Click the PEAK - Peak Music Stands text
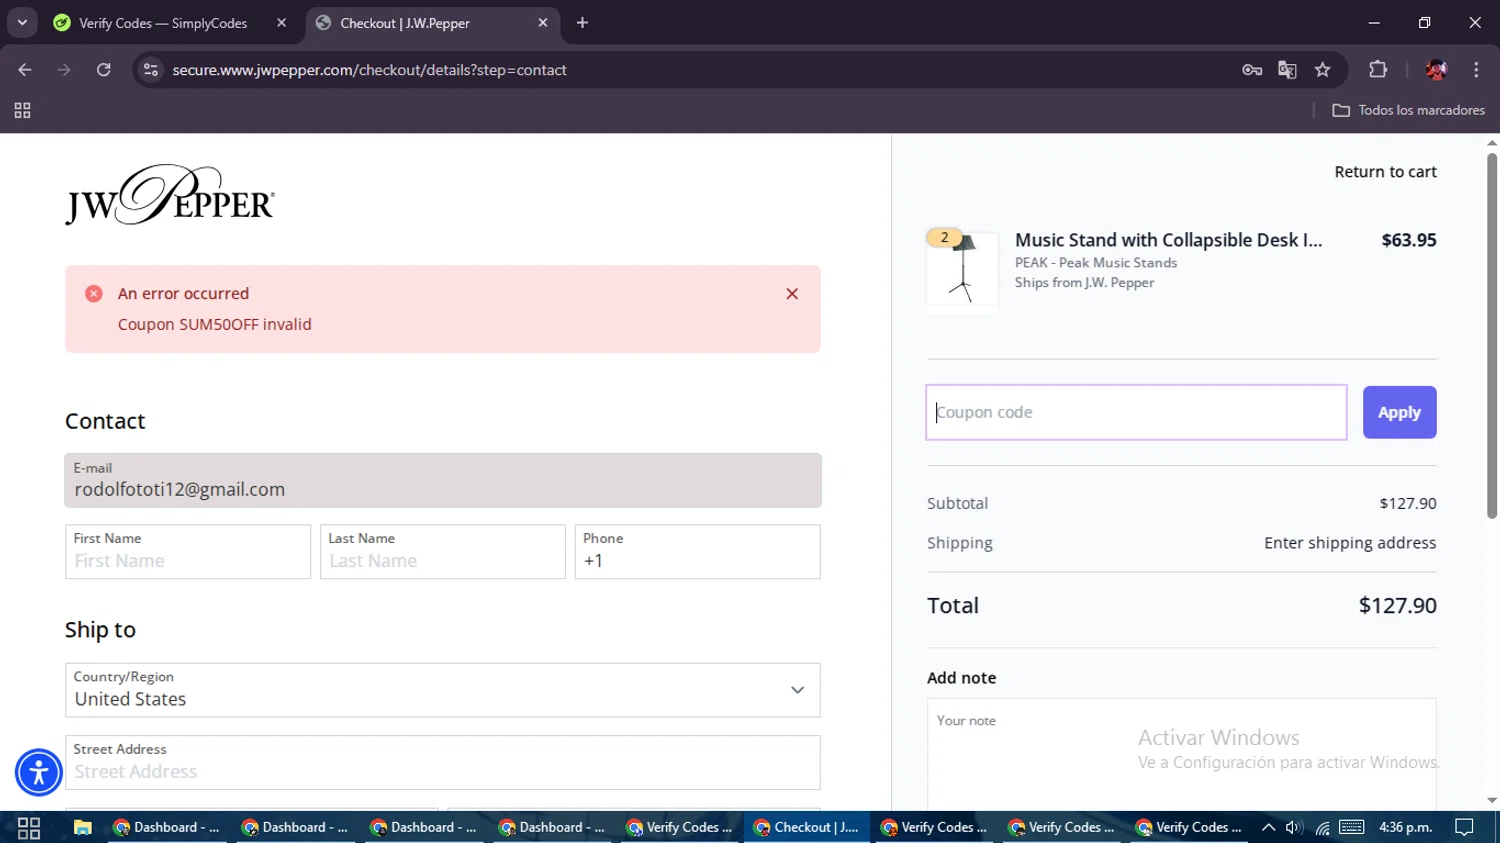The image size is (1500, 843). pos(1096,263)
